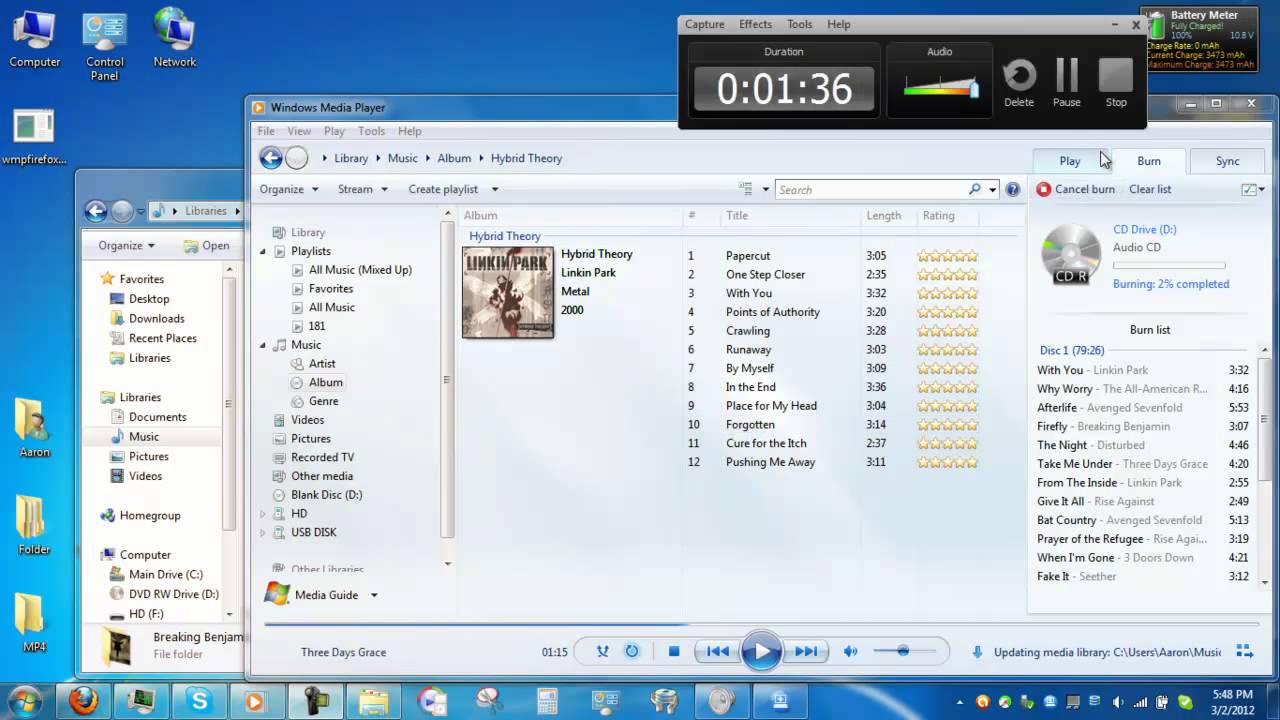The width and height of the screenshot is (1280, 720).
Task: Click Create playlist button
Action: 443,189
